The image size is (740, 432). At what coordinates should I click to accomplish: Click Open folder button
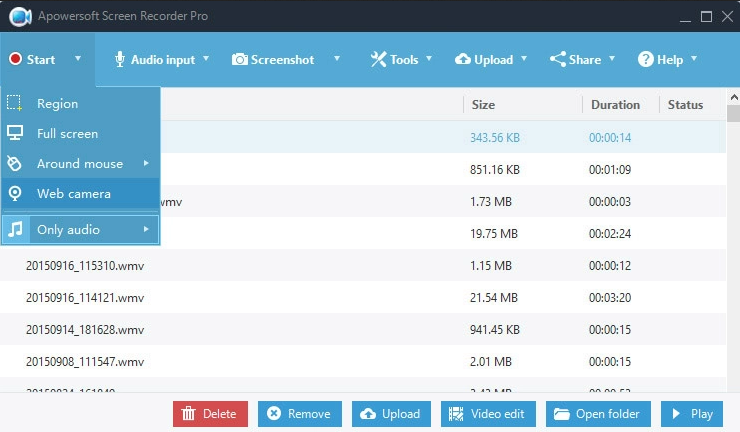tap(598, 414)
